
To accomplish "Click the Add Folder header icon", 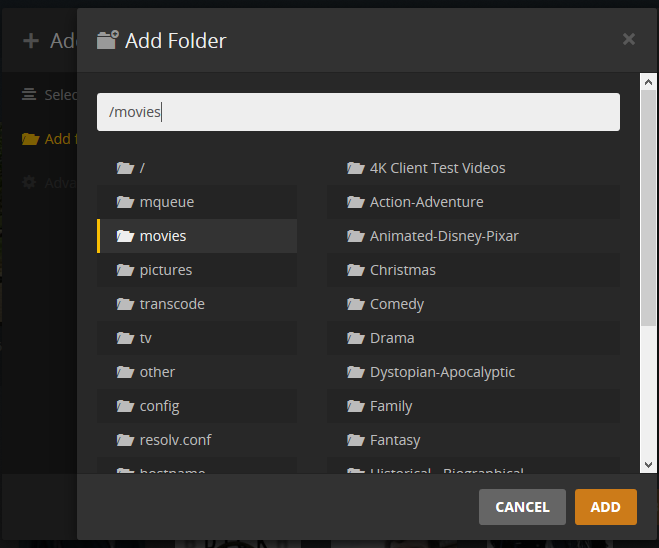I will 108,40.
